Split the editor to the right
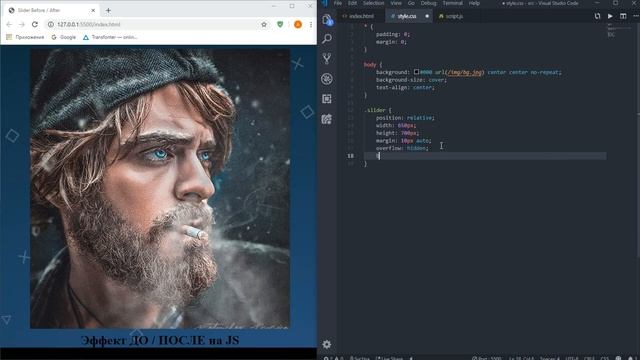The image size is (640, 360). pyautogui.click(x=623, y=16)
